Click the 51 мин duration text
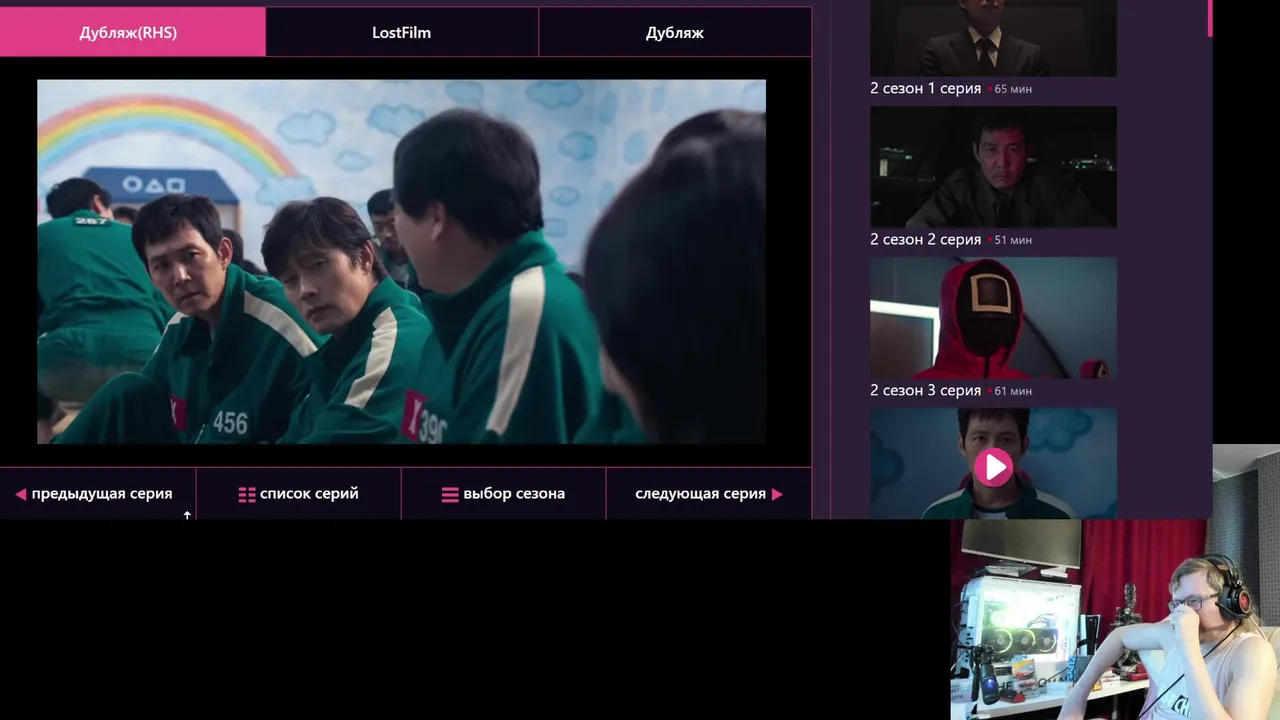1280x720 pixels. coord(1013,240)
